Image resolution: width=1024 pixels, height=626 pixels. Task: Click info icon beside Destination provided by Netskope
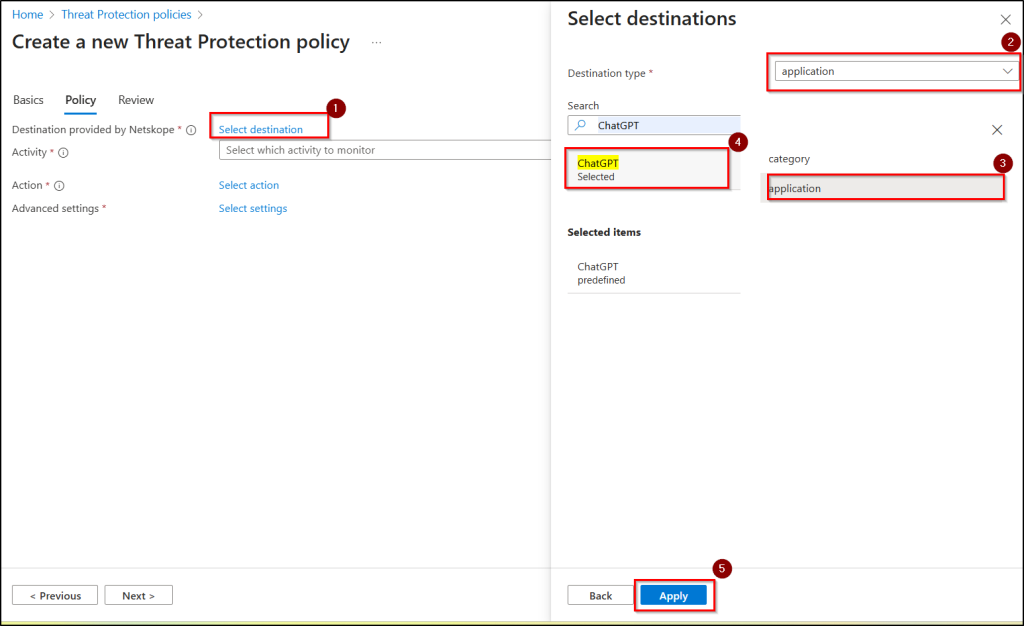(x=191, y=130)
